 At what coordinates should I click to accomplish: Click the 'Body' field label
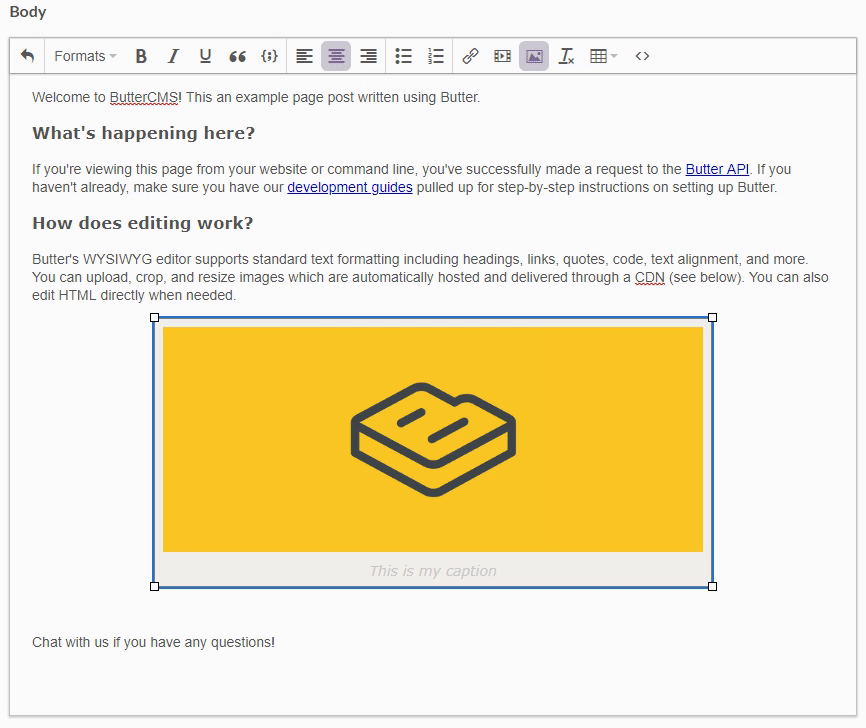click(x=28, y=12)
